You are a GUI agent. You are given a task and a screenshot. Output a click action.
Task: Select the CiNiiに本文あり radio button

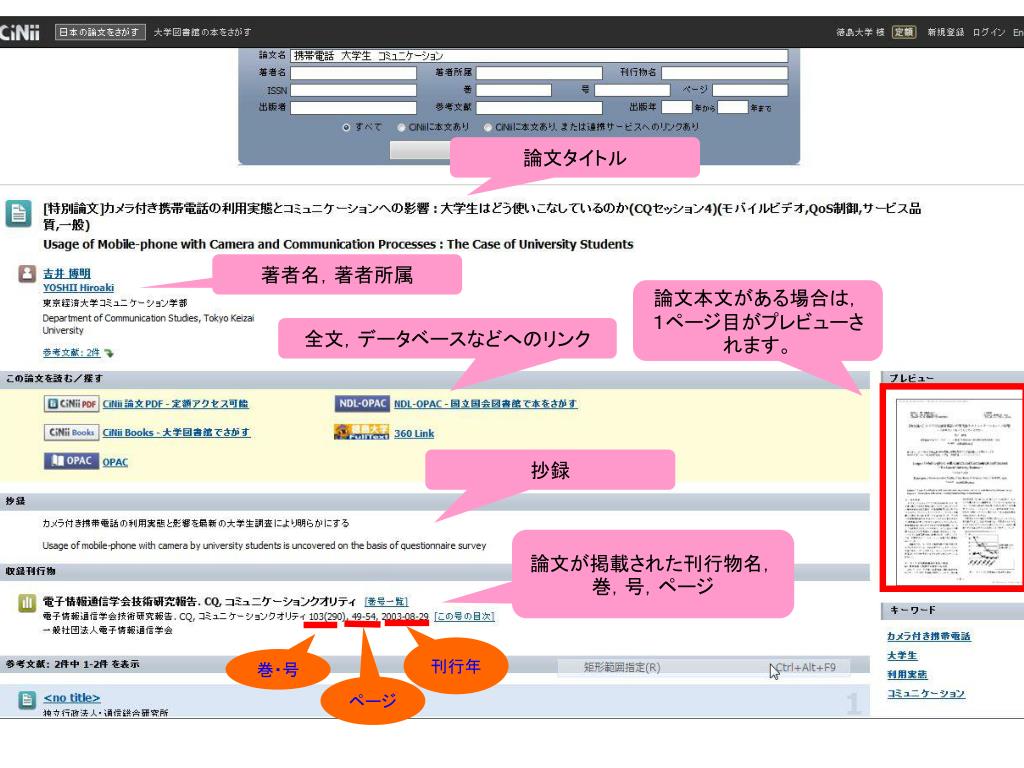401,127
